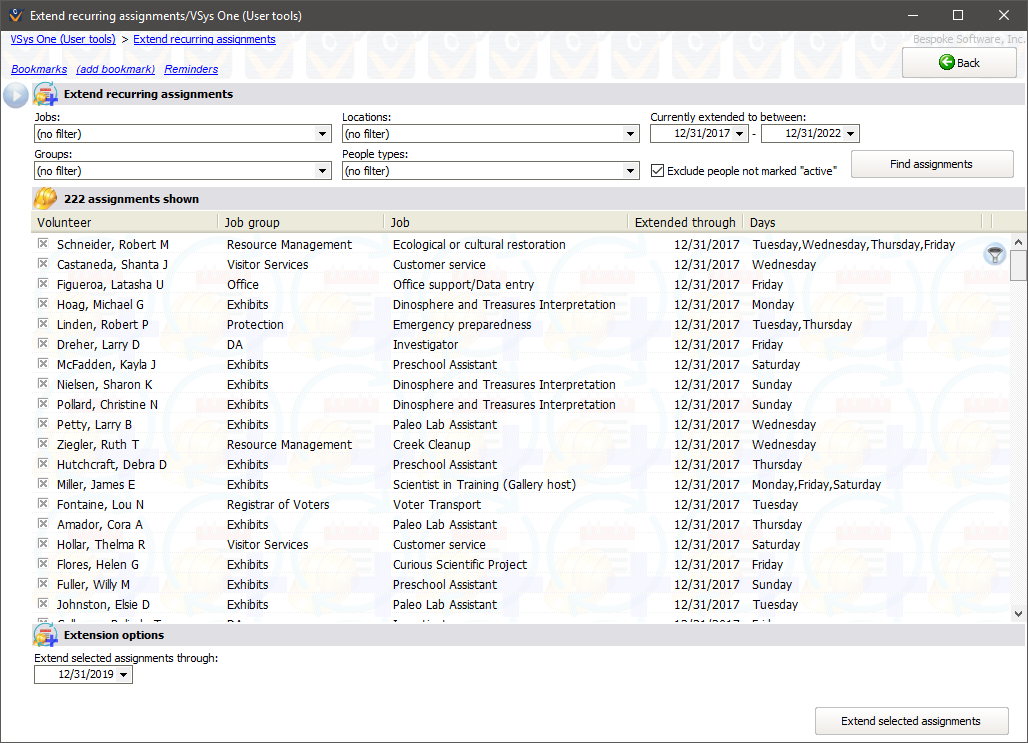
Task: Open the Extend selected assignments through date dropdown
Action: pyautogui.click(x=121, y=674)
